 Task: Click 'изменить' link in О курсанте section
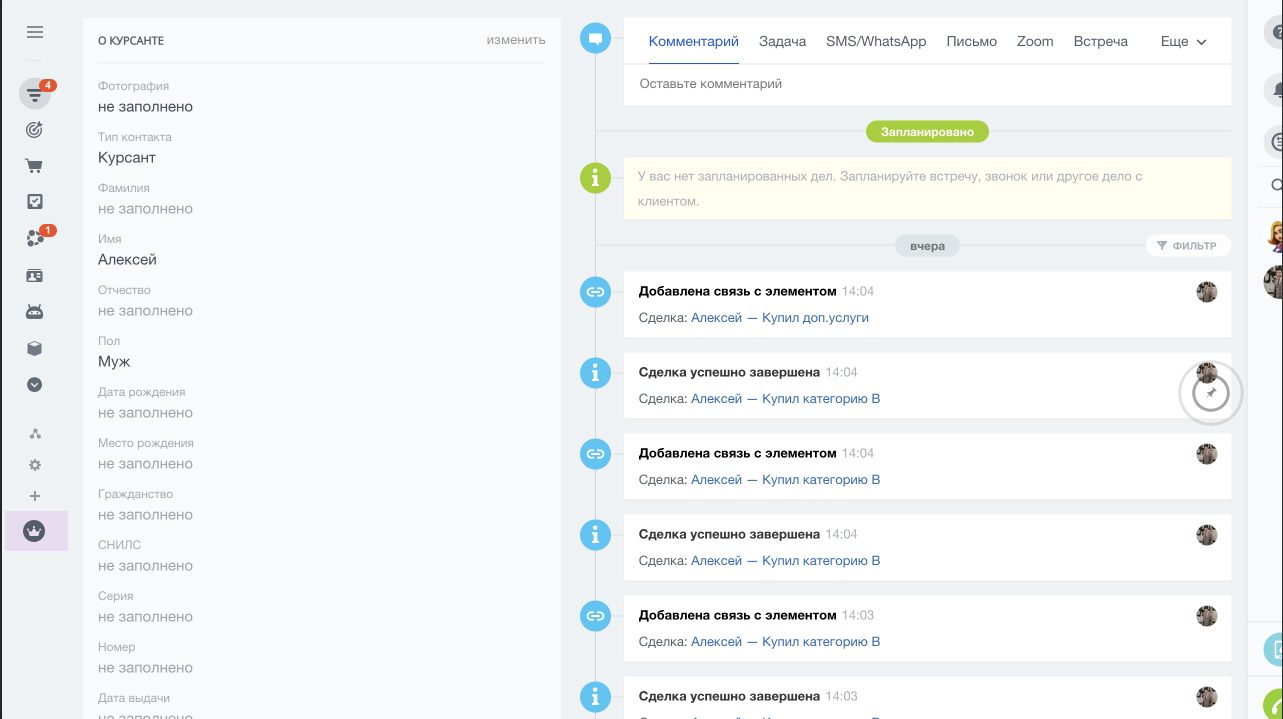click(516, 40)
